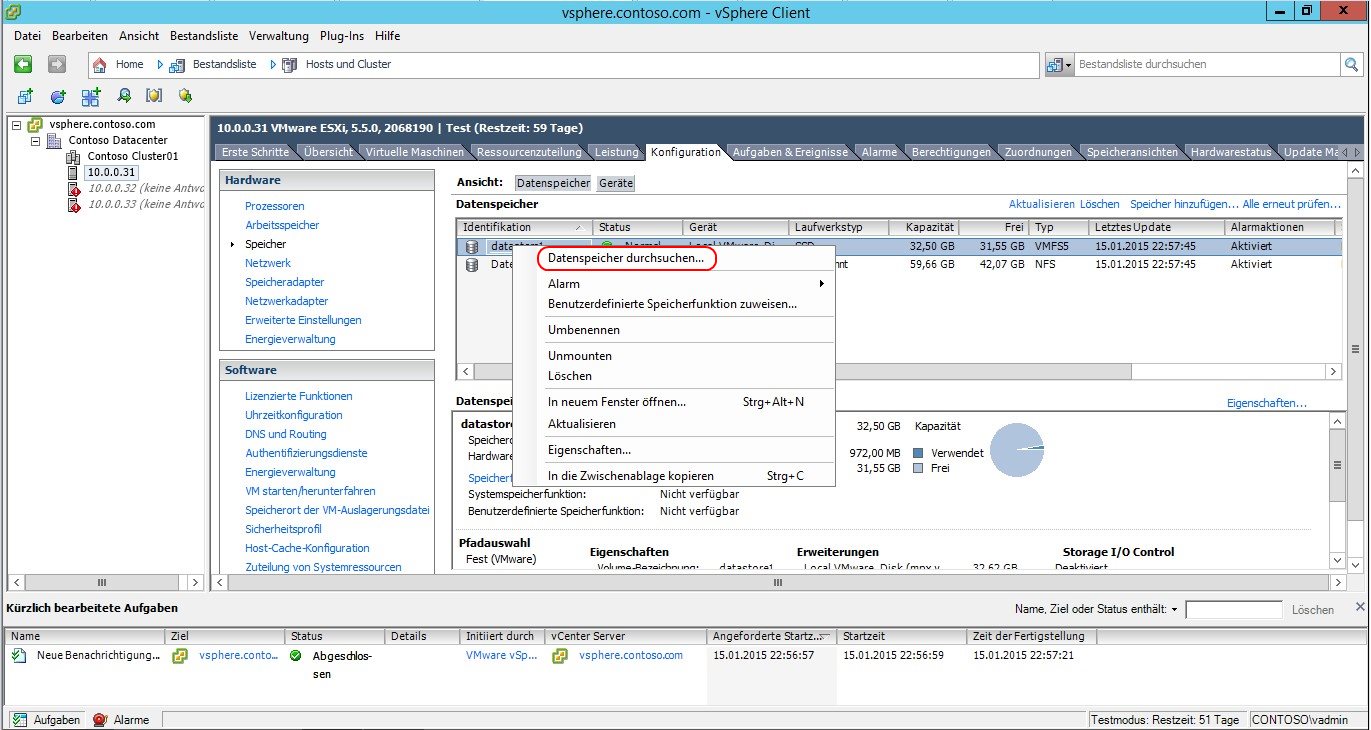Click the error host icon for 10.0.0.32
Viewport: 1371px width, 730px height.
click(x=73, y=189)
